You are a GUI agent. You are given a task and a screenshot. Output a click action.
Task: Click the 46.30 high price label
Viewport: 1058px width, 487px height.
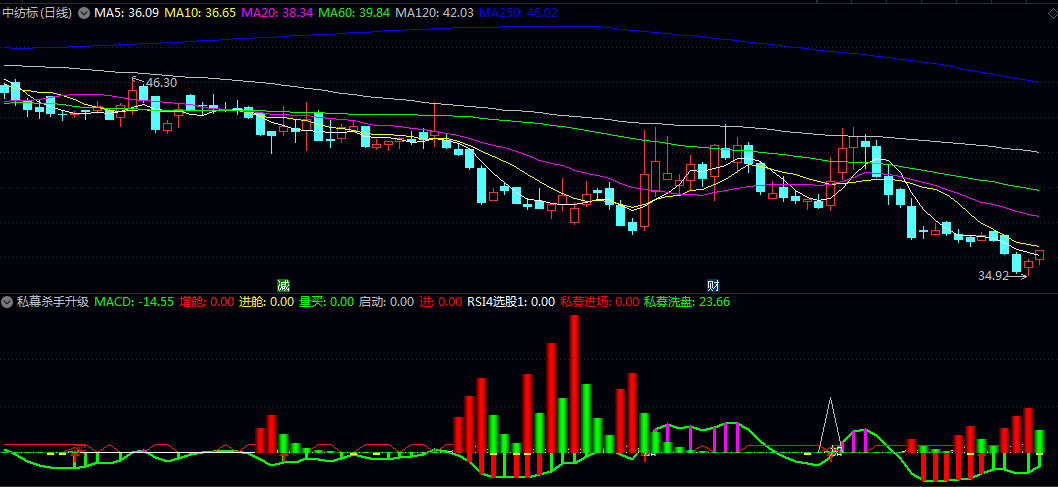tap(161, 83)
